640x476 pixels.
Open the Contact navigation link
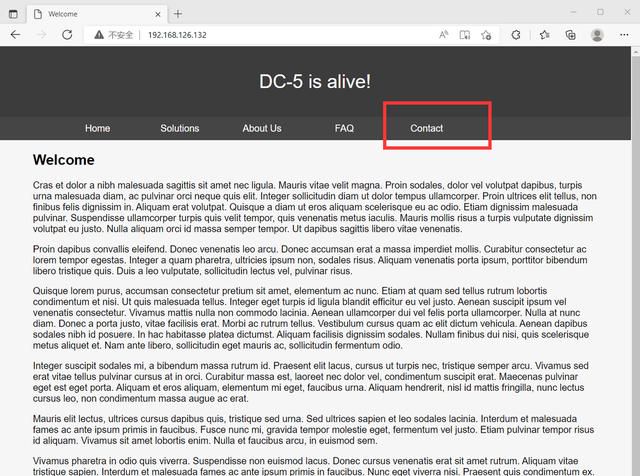427,128
